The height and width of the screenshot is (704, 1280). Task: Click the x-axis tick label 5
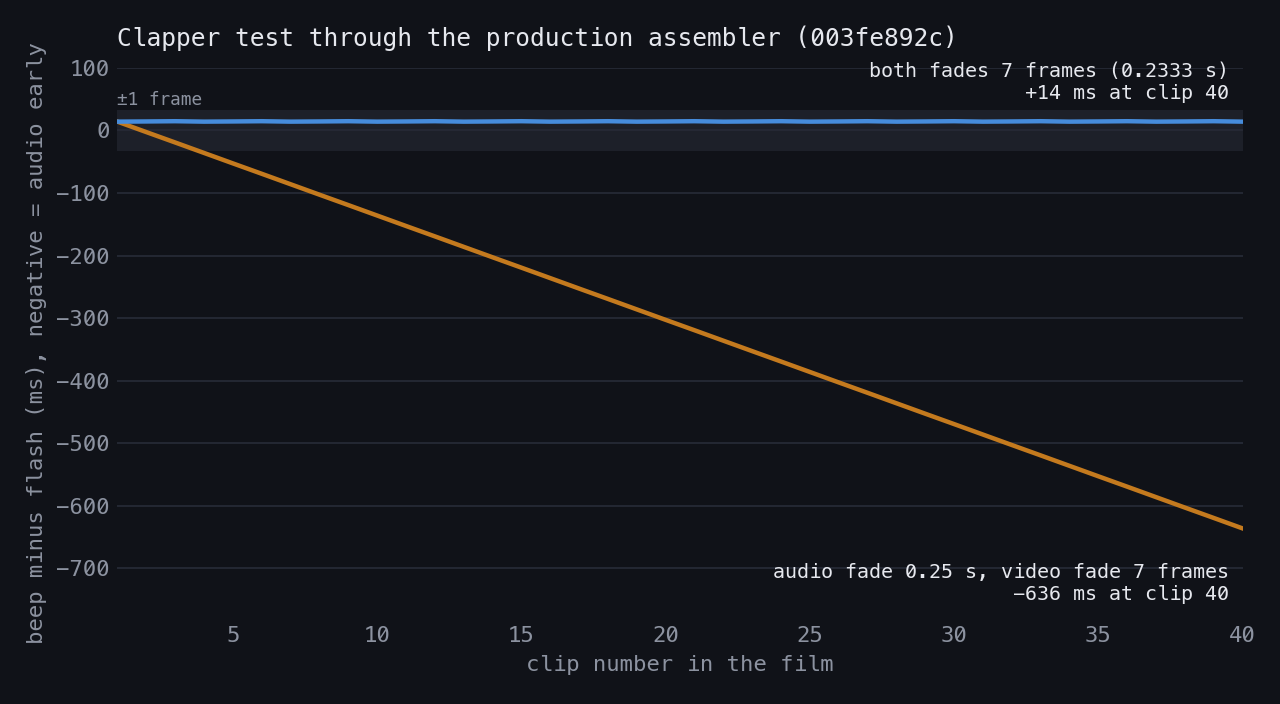pos(233,635)
